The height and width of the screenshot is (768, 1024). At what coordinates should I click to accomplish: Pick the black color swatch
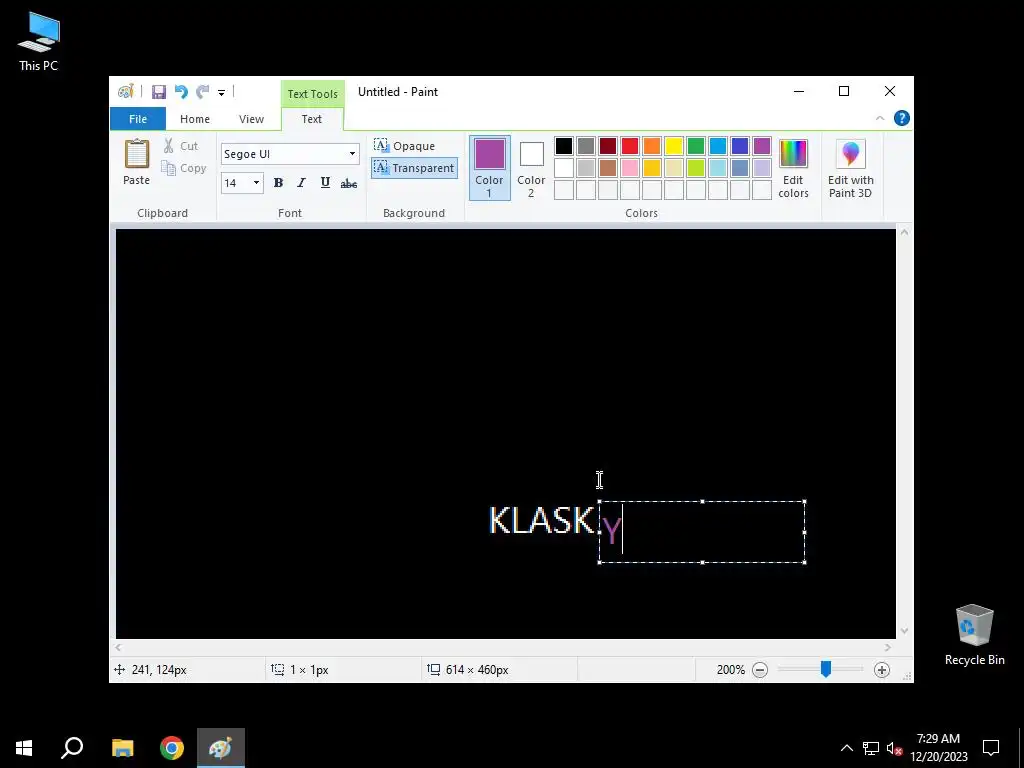click(564, 146)
